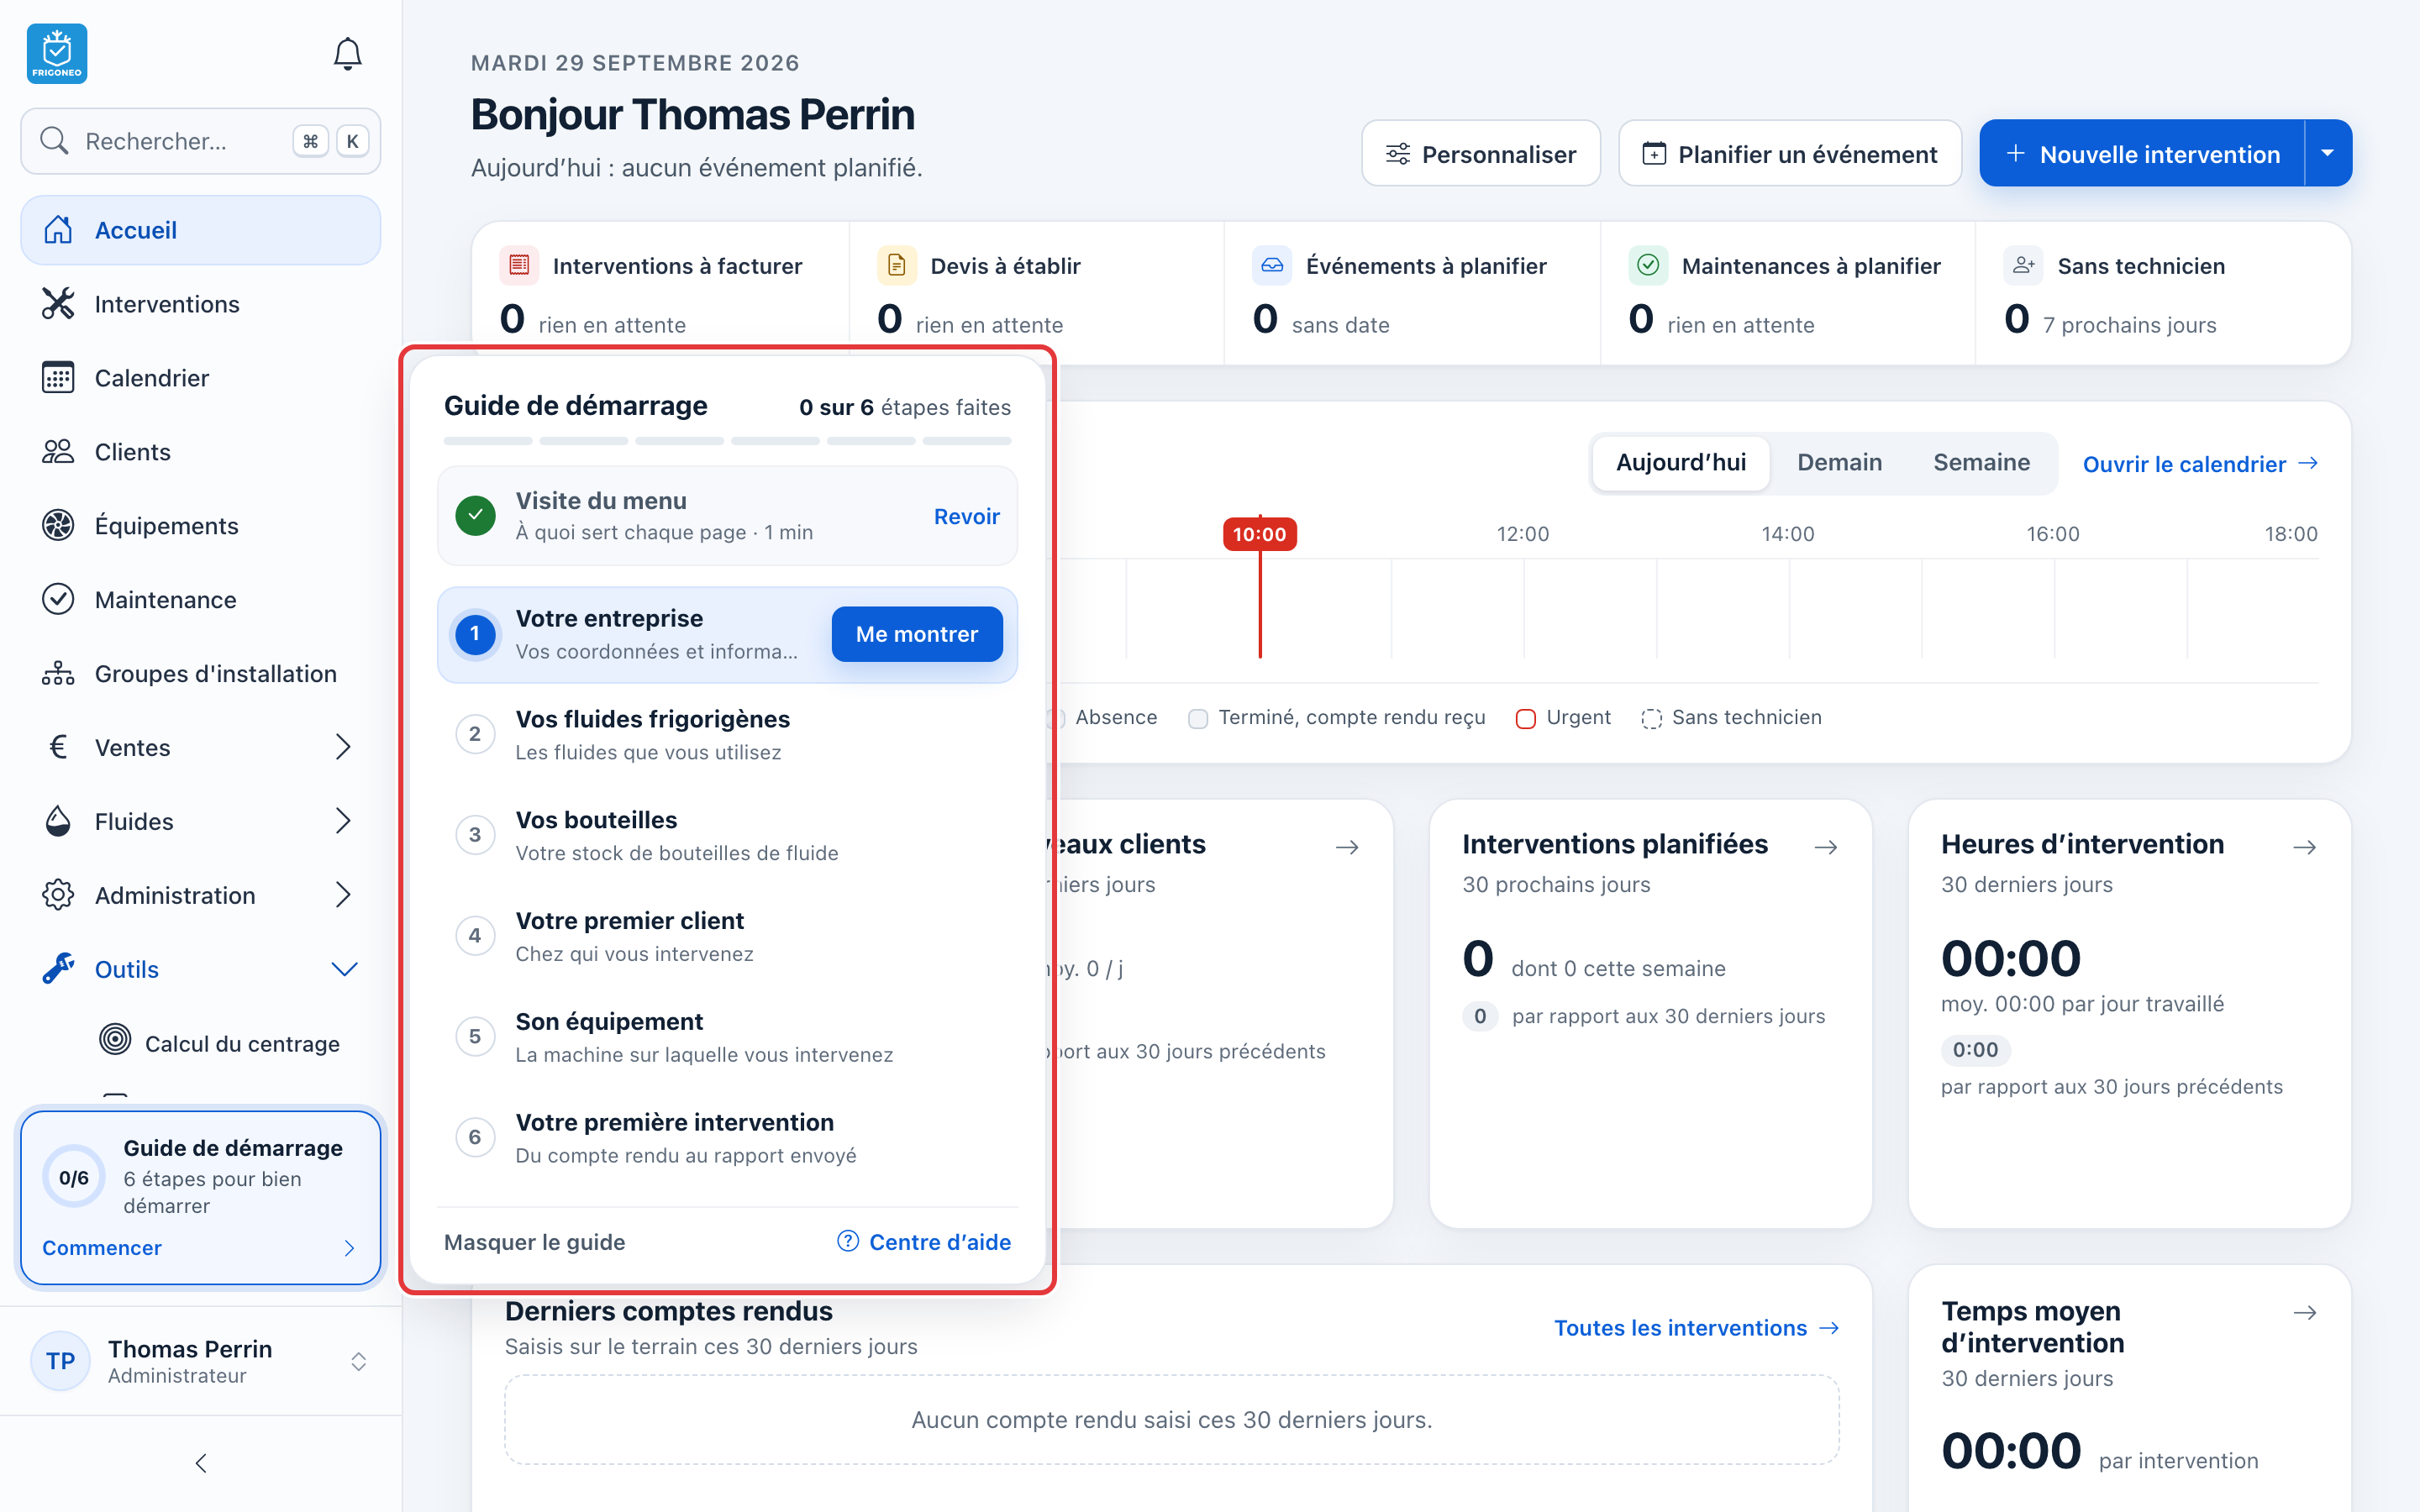Click the Maintenances à planifier card
The image size is (2420, 1512).
[x=1788, y=294]
